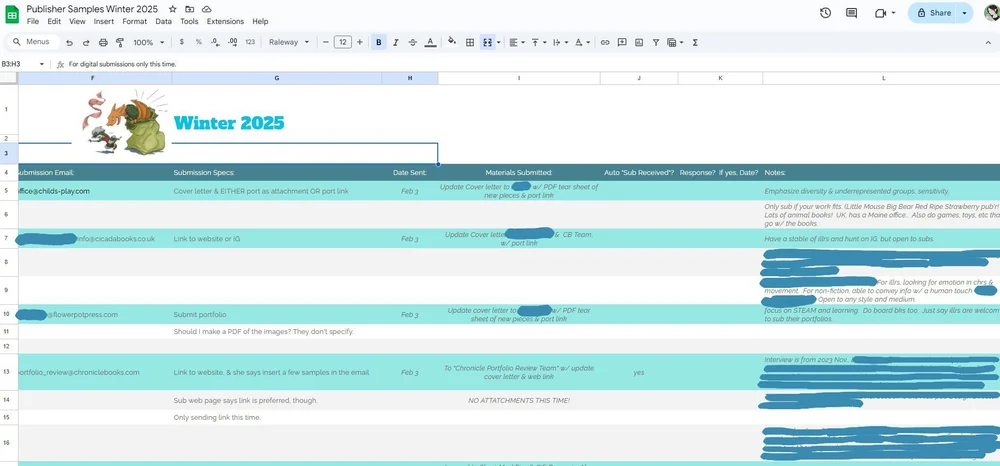
Task: Open Raleway font family dropdown
Action: click(x=289, y=42)
